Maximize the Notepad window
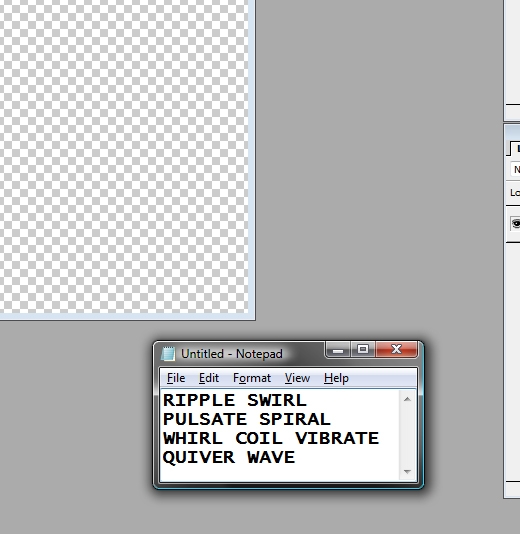This screenshot has height=534, width=520. click(363, 349)
